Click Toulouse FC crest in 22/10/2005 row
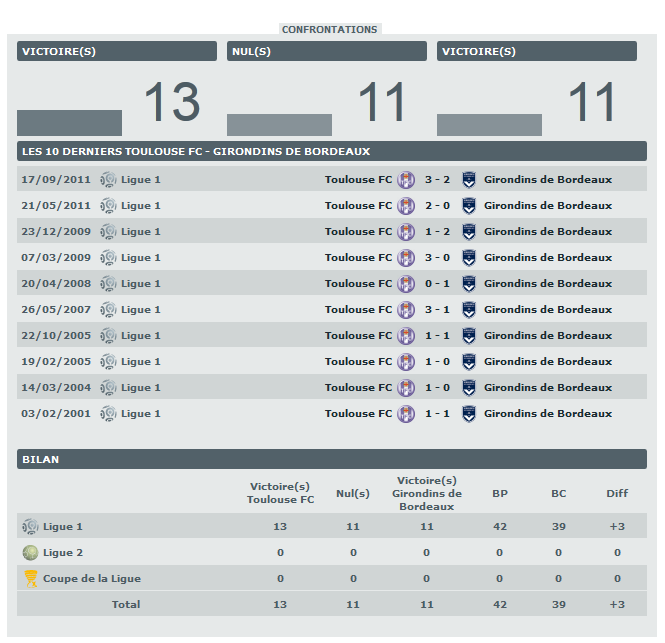 tap(406, 336)
